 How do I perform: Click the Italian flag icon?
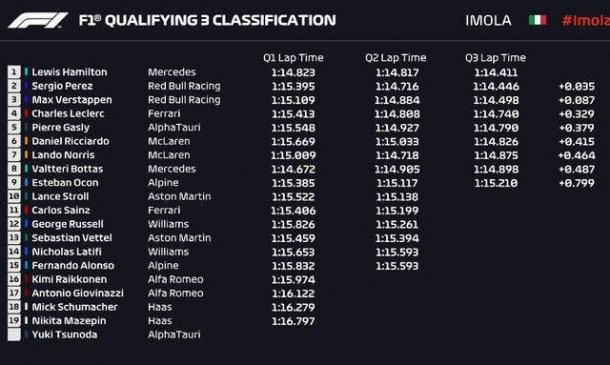[x=538, y=20]
